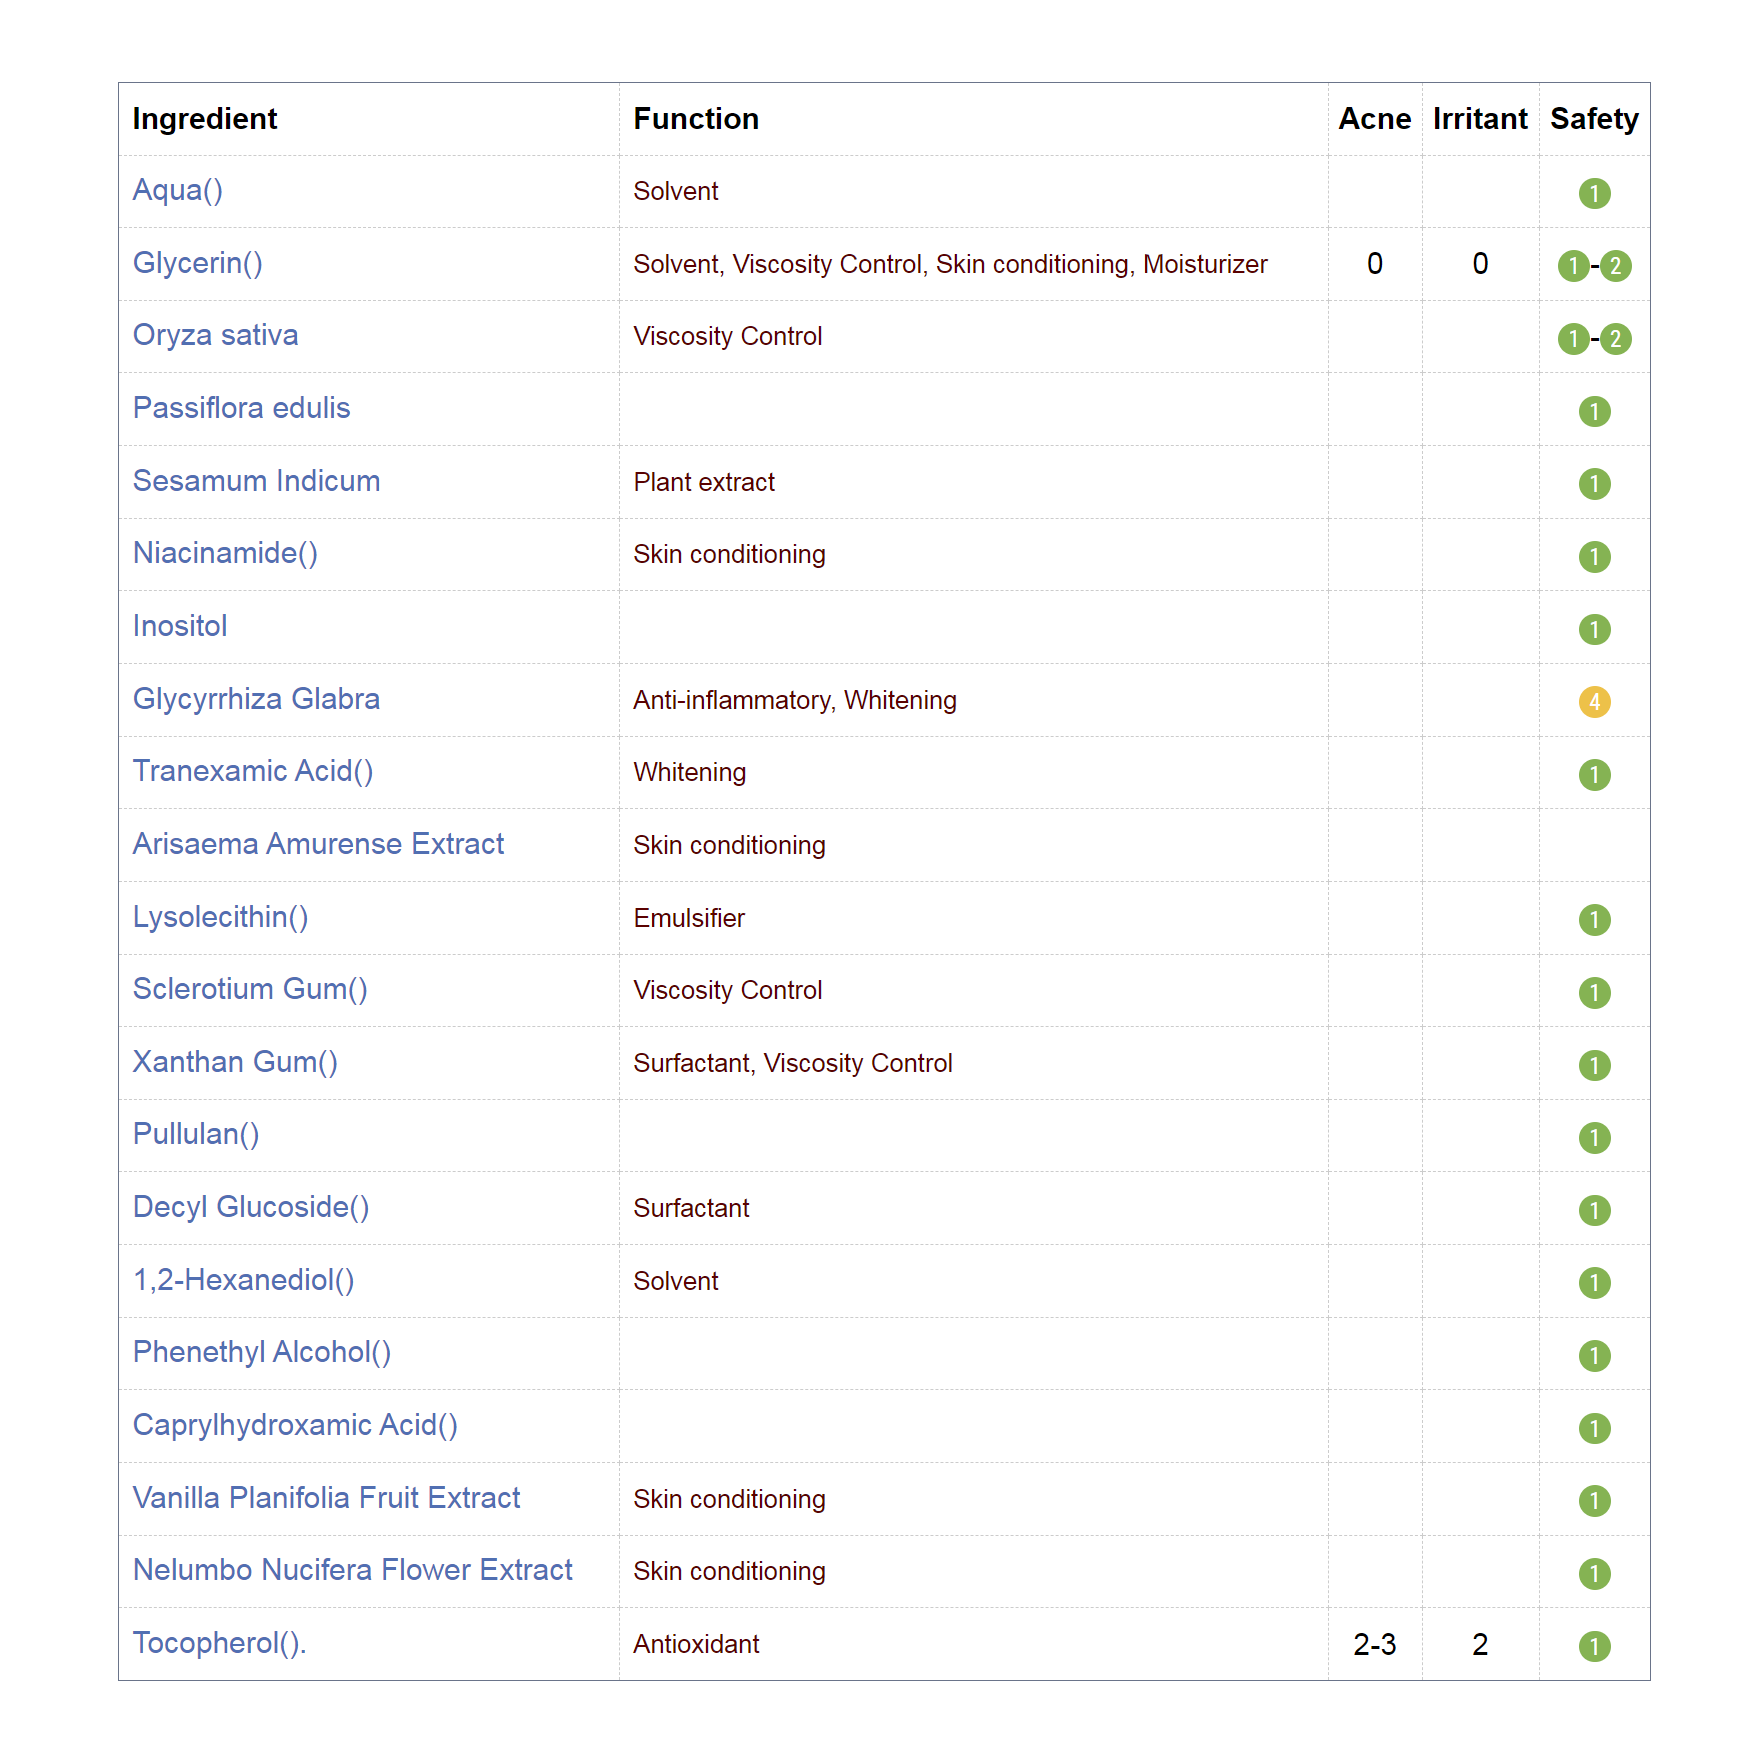Click the Surfactant function for Decyl Glucoside()
The width and height of the screenshot is (1762, 1761).
point(692,1208)
